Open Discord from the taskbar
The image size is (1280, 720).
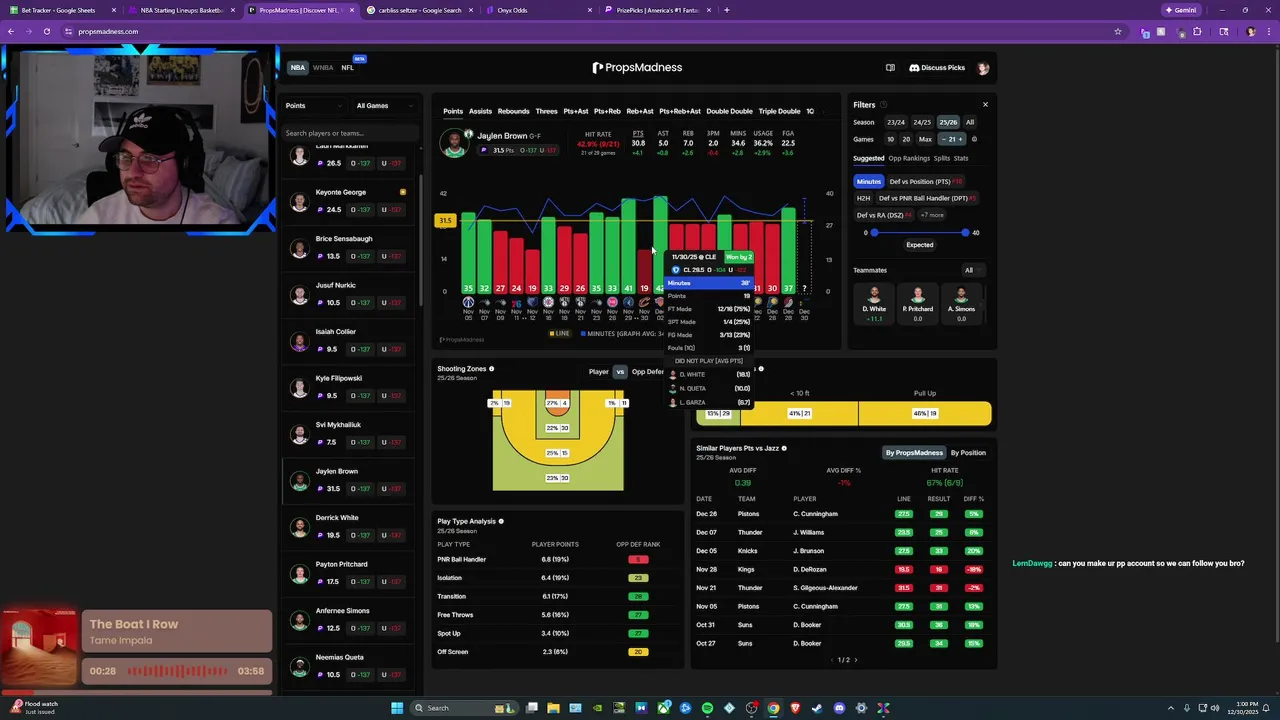(x=839, y=708)
